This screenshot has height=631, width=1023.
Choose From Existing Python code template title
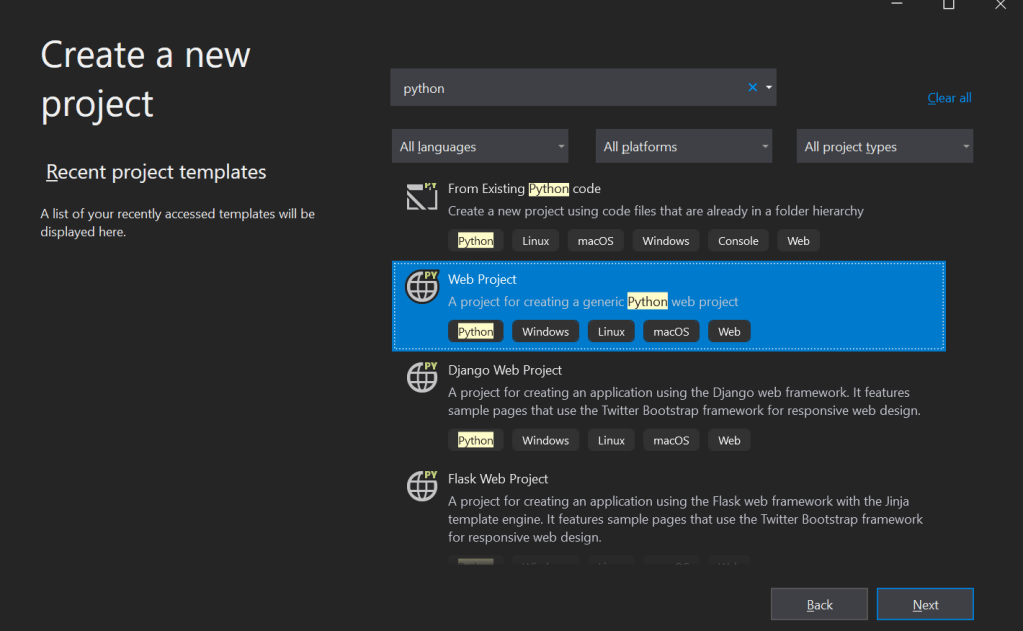point(524,188)
